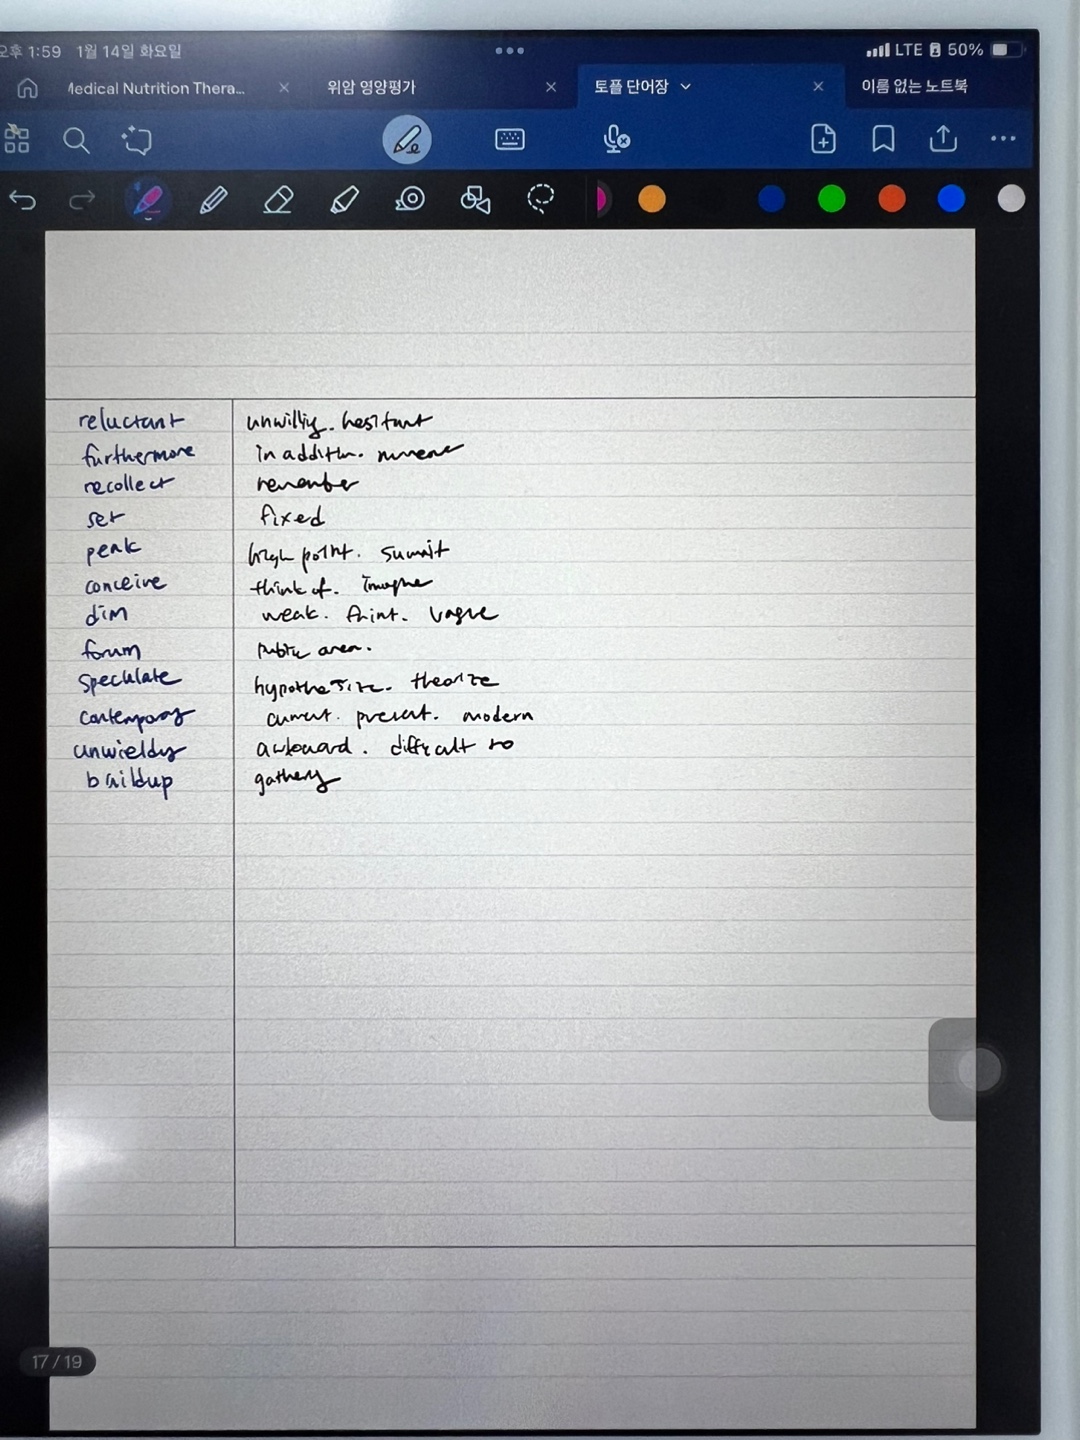The height and width of the screenshot is (1440, 1080).
Task: Open the share export icon
Action: [943, 138]
